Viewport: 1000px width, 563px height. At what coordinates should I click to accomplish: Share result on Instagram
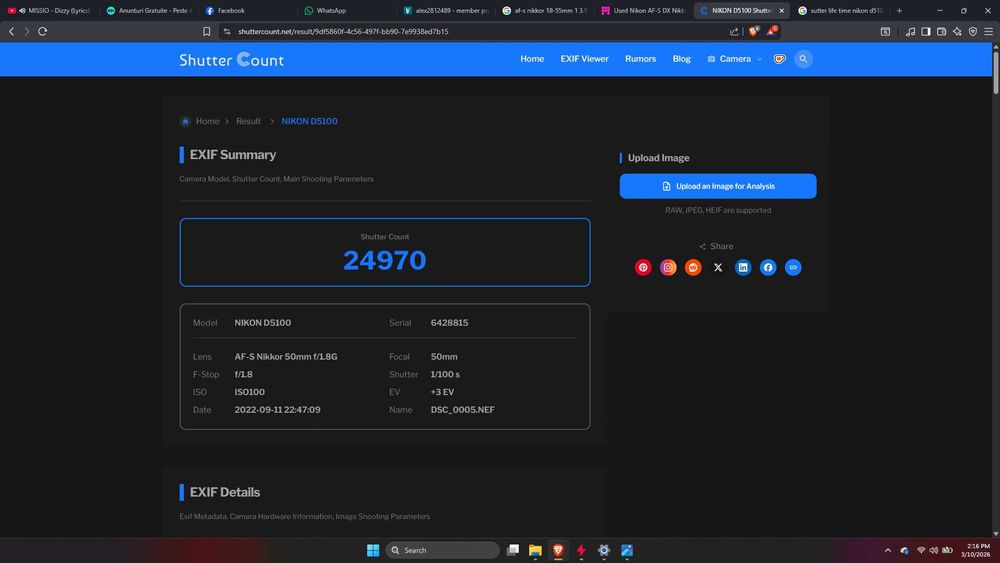(668, 268)
